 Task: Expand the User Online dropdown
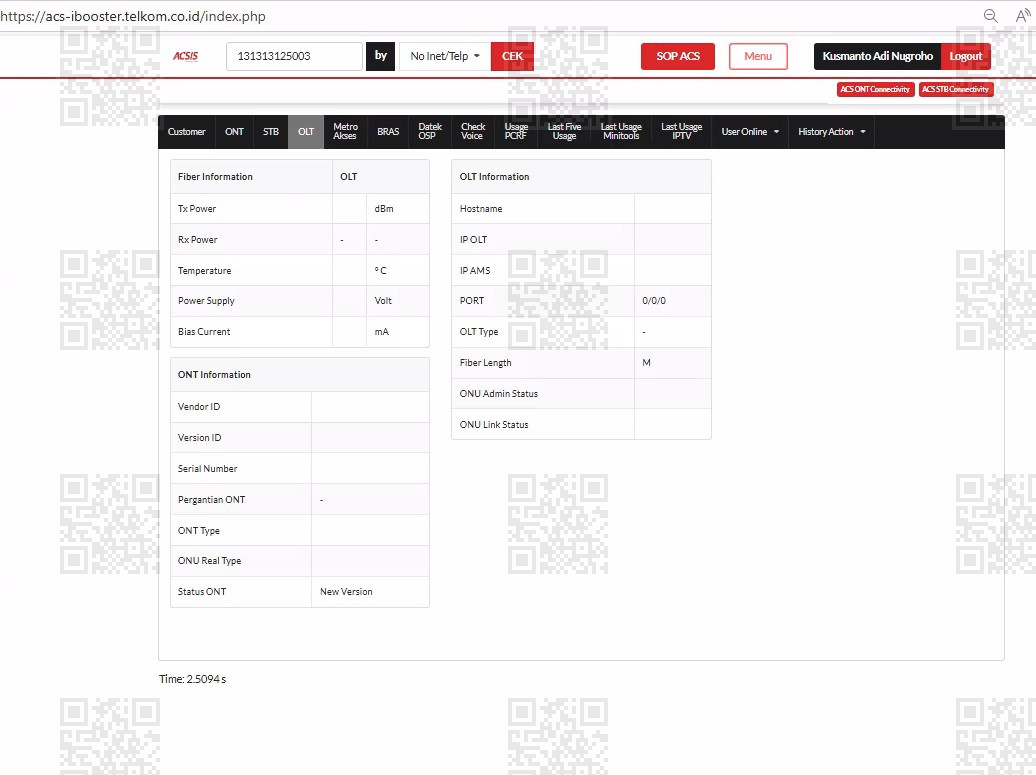click(750, 131)
